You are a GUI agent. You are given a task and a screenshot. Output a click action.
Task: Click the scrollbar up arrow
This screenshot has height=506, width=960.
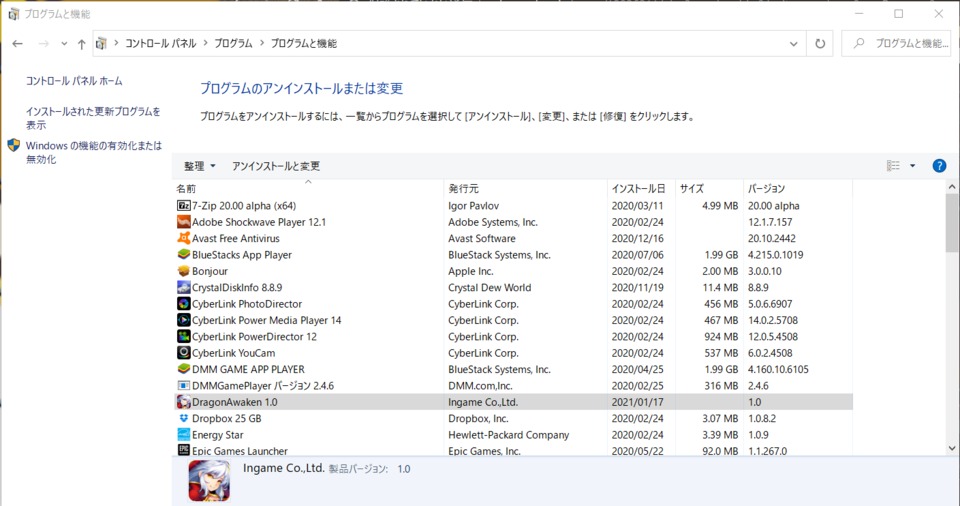pos(951,187)
